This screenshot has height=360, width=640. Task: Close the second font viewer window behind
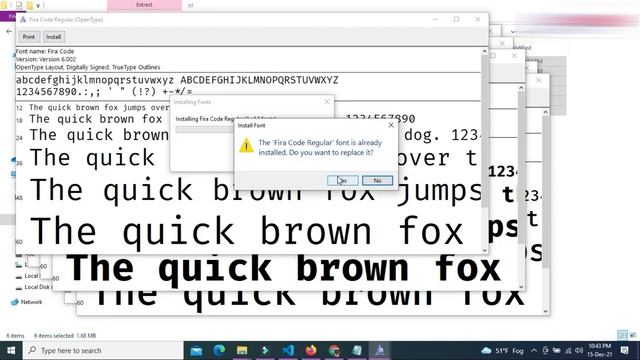(514, 56)
